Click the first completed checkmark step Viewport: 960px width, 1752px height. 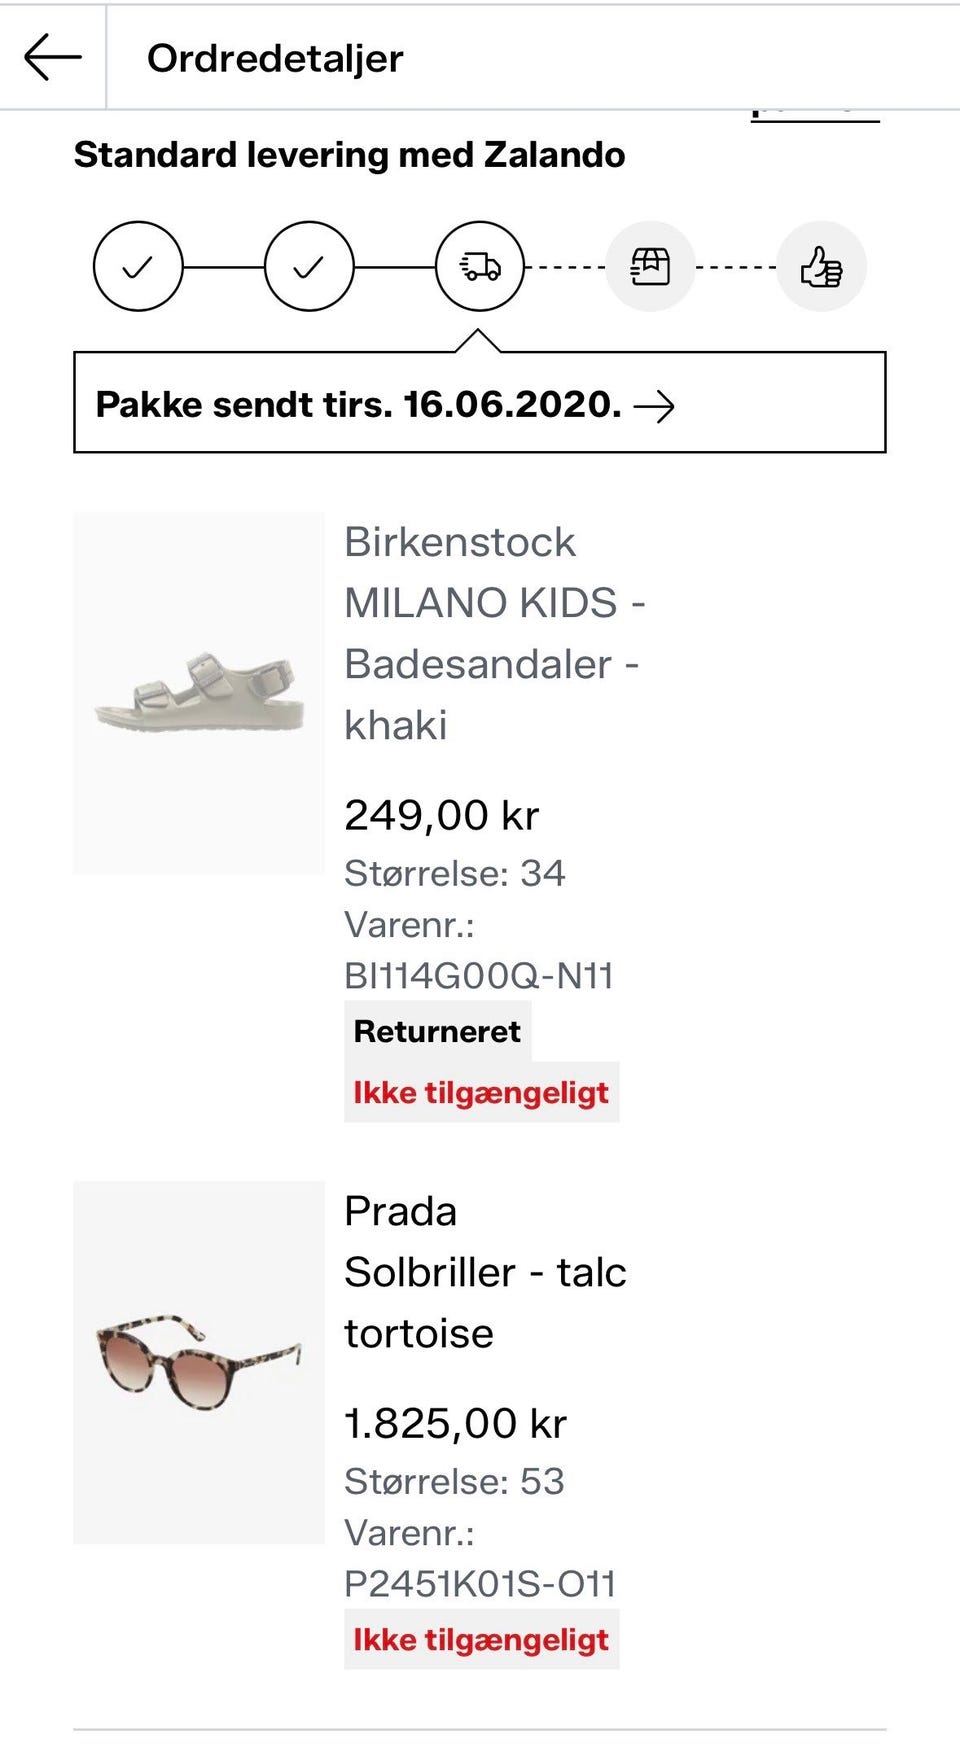click(x=138, y=266)
